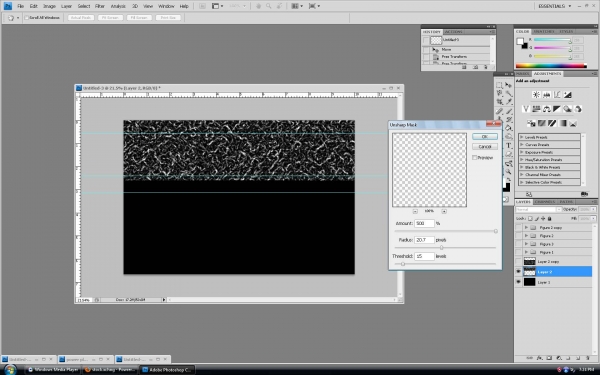Click the Print Size button
Screen dimensions: 600x375
point(168,18)
